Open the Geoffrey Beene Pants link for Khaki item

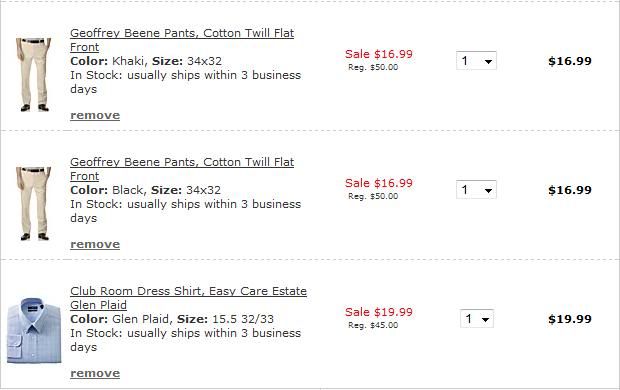pyautogui.click(x=182, y=40)
